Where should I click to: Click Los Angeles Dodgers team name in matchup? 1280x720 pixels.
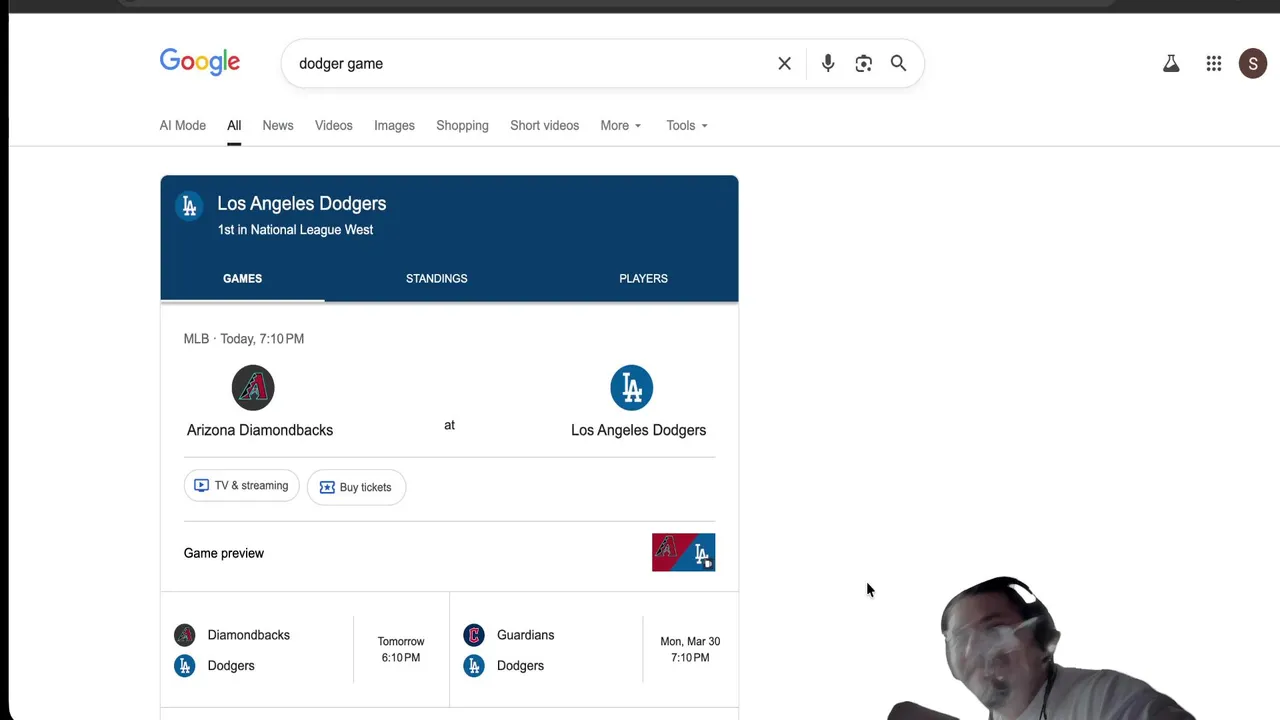[x=638, y=430]
